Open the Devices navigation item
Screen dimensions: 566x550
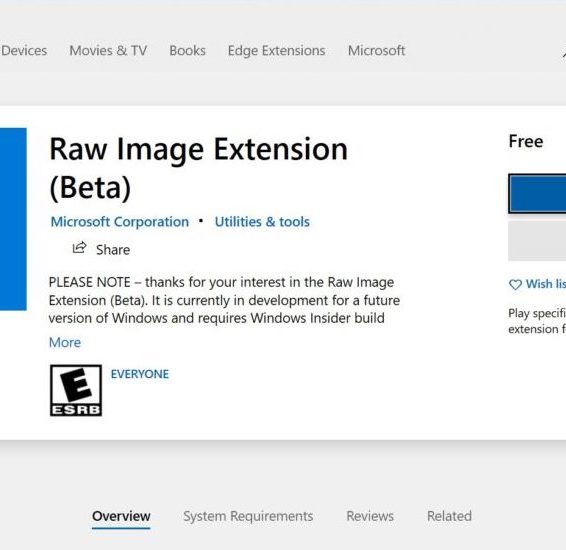[x=24, y=51]
